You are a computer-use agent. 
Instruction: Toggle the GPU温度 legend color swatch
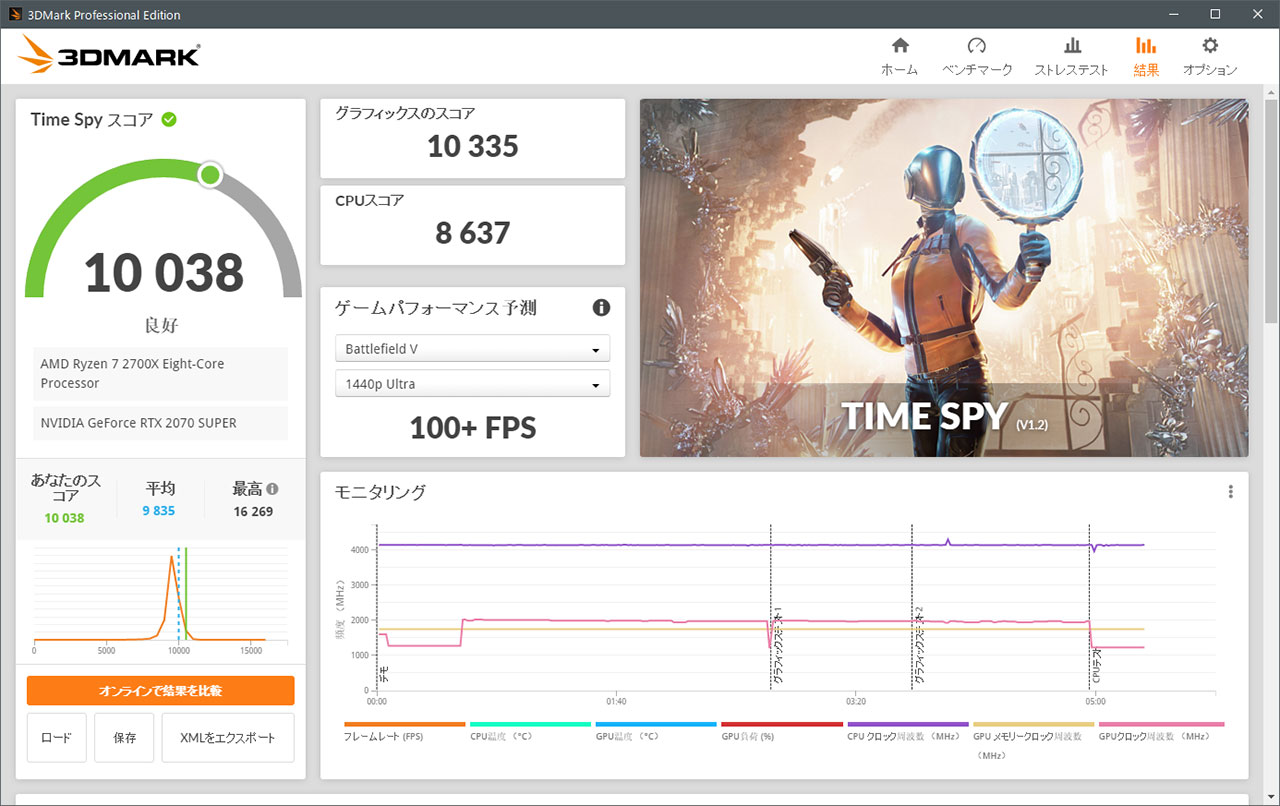click(x=656, y=724)
